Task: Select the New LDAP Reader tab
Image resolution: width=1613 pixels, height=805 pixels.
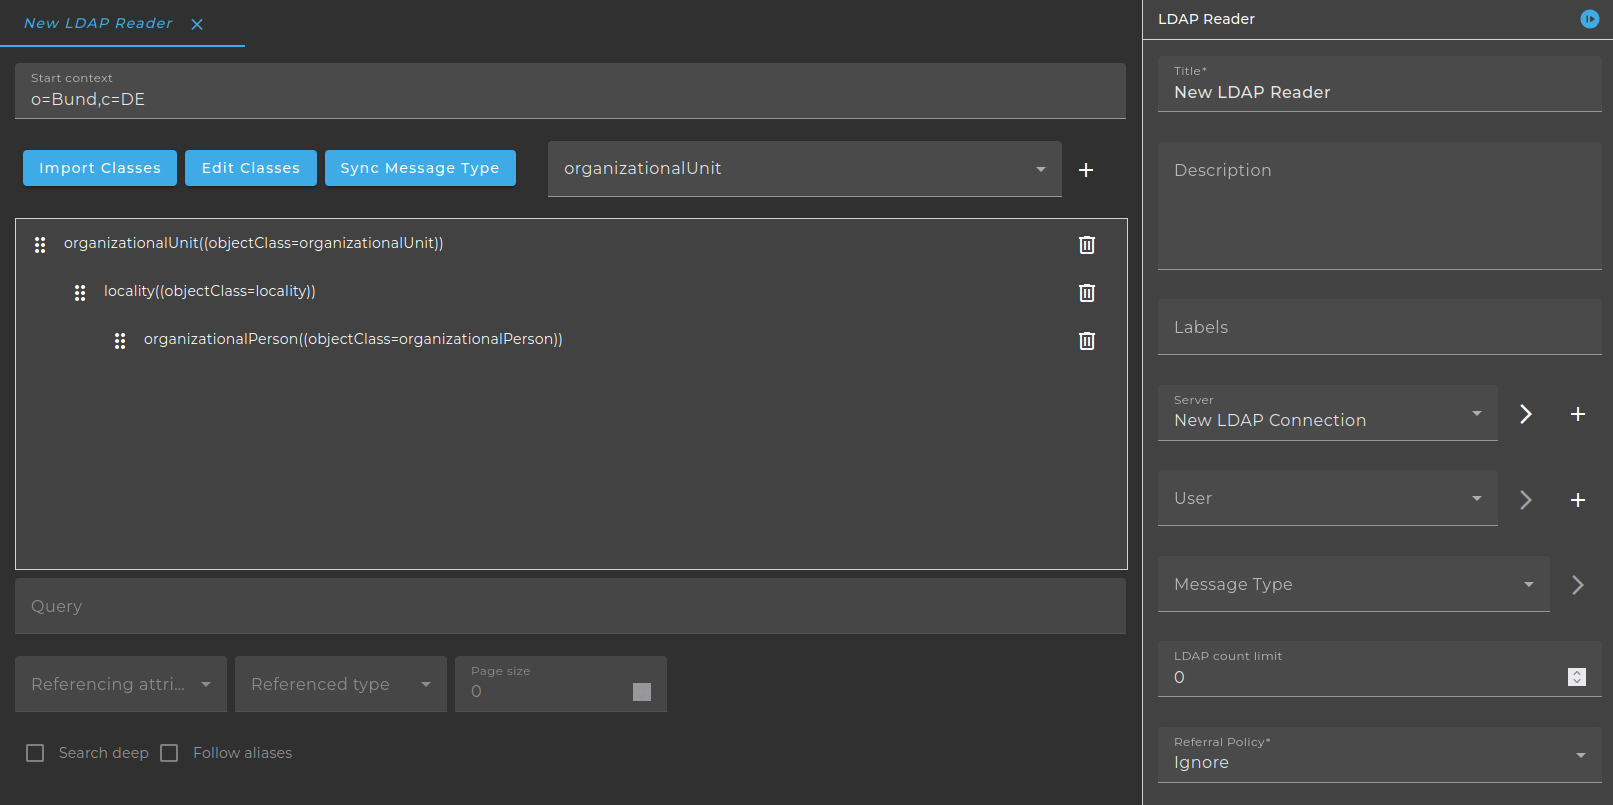Action: (98, 23)
